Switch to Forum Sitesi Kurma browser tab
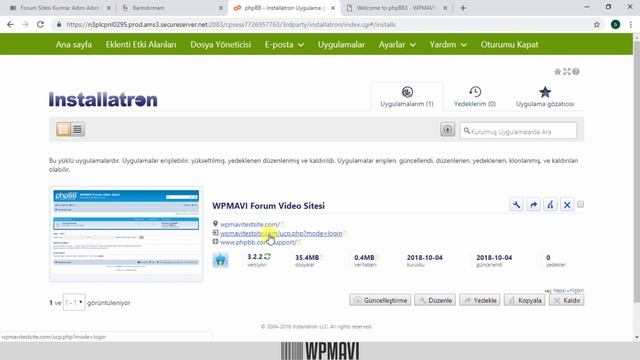This screenshot has height=360, width=640. pos(58,8)
